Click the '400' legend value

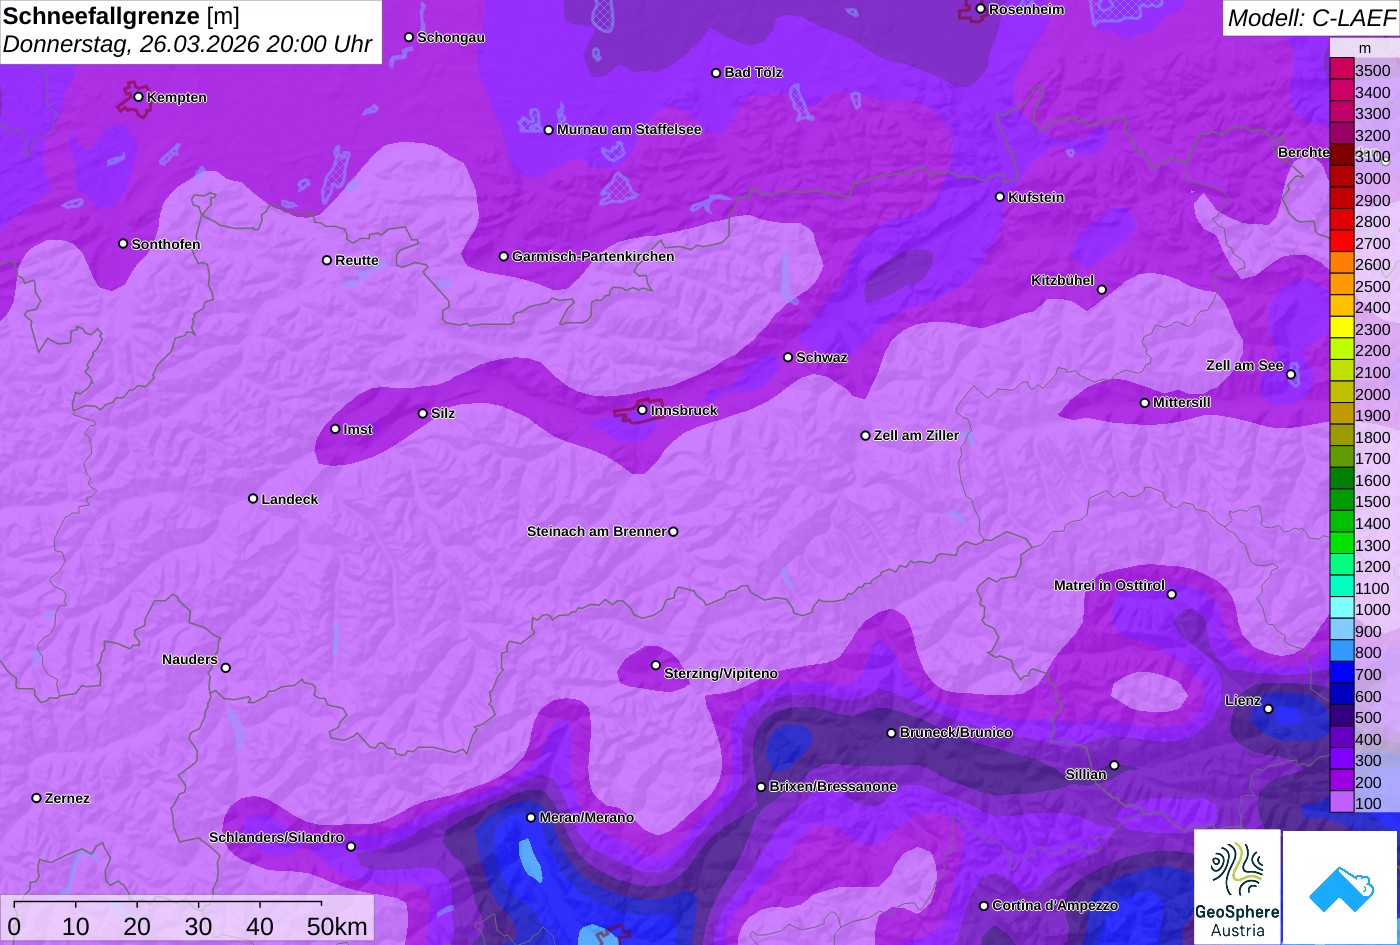(1368, 740)
